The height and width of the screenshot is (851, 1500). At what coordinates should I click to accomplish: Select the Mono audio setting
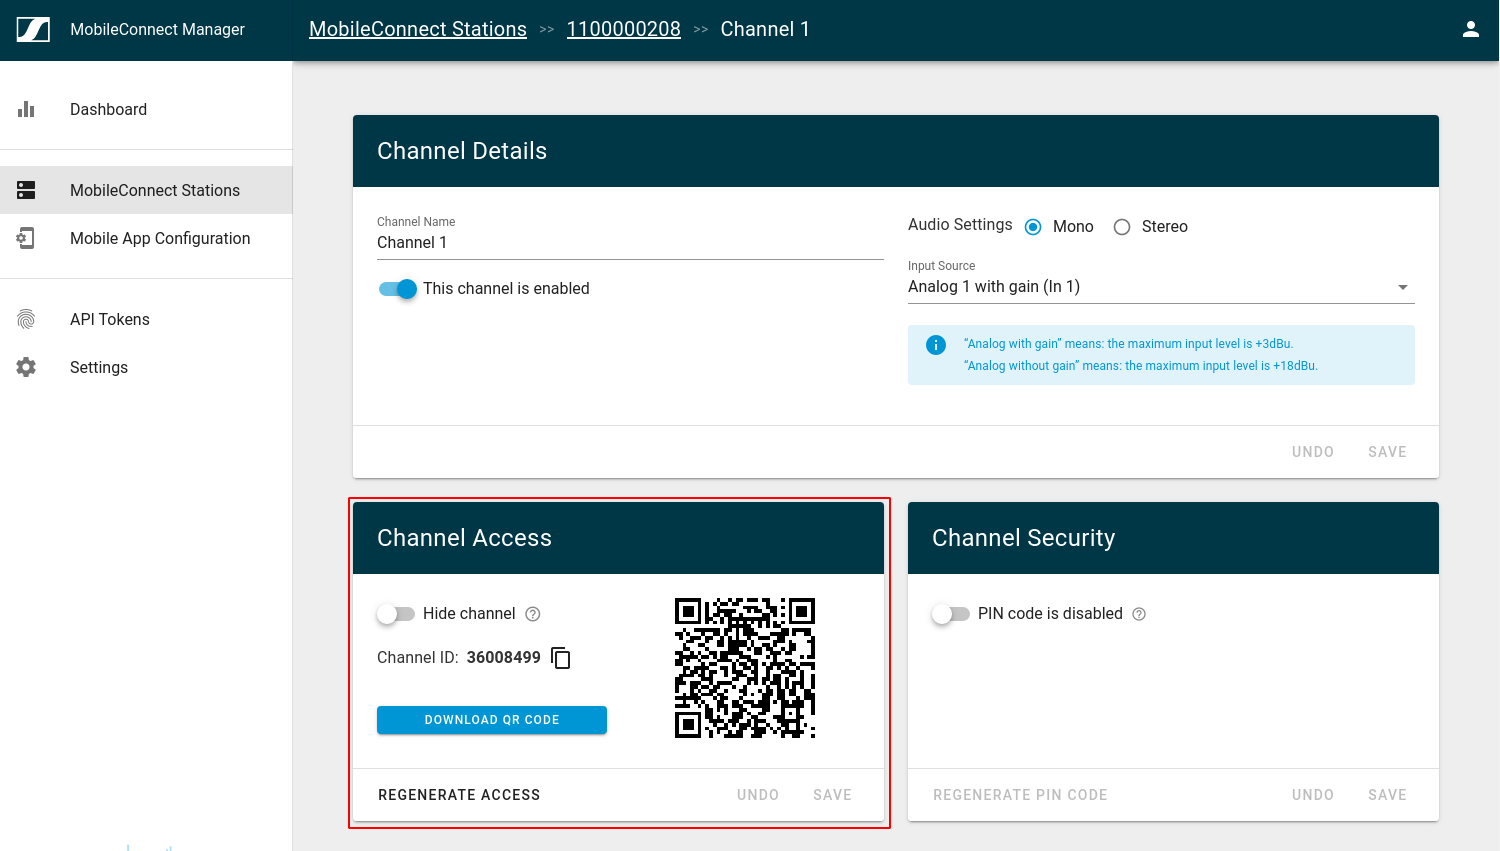click(1033, 227)
